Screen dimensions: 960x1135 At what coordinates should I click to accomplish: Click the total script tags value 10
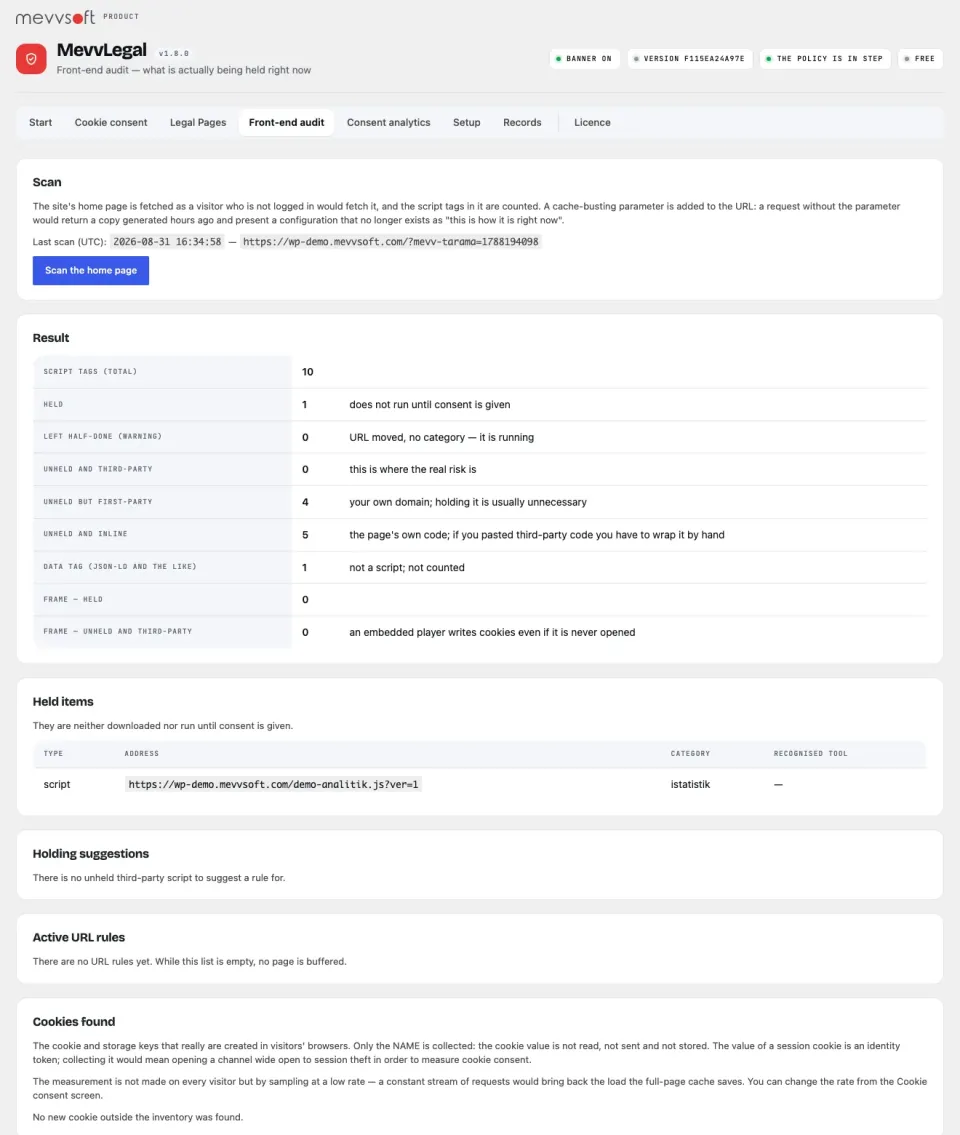[x=308, y=371]
